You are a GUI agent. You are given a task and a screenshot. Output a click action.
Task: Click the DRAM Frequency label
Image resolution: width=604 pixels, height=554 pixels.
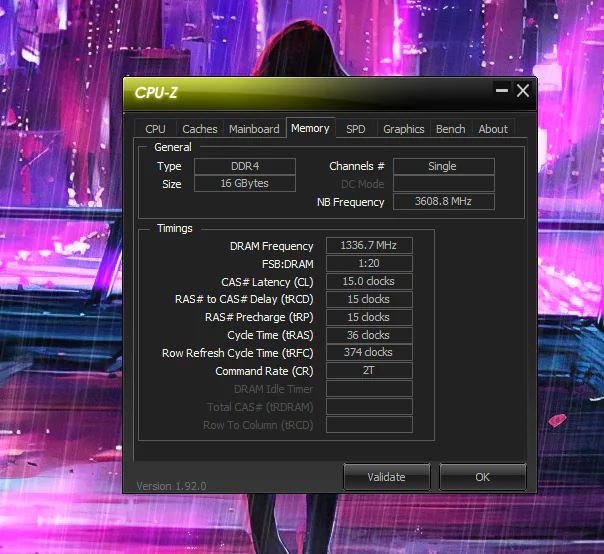click(x=272, y=246)
